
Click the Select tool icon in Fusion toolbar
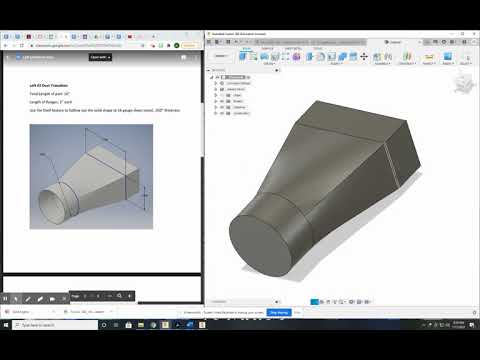[x=467, y=57]
